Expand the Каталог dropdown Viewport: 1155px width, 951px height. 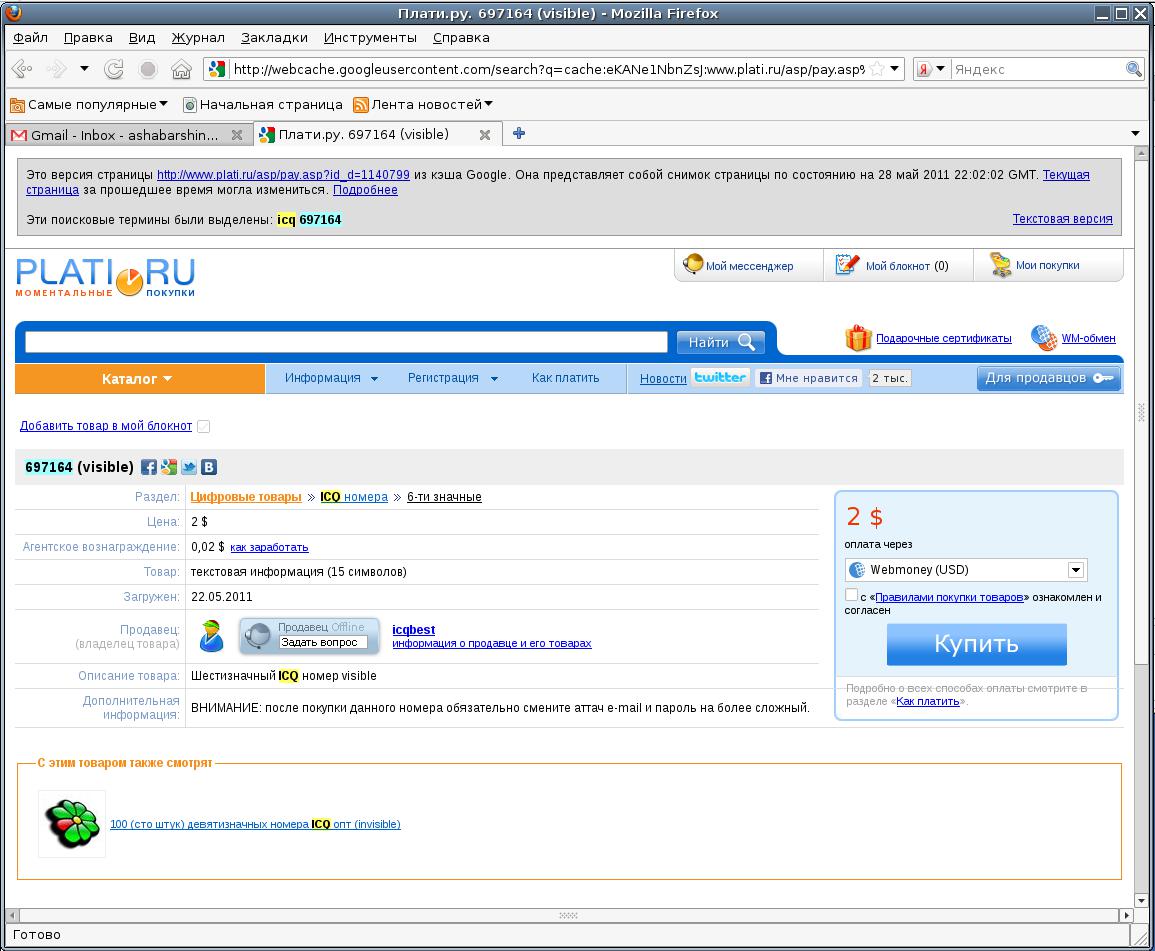(x=139, y=379)
